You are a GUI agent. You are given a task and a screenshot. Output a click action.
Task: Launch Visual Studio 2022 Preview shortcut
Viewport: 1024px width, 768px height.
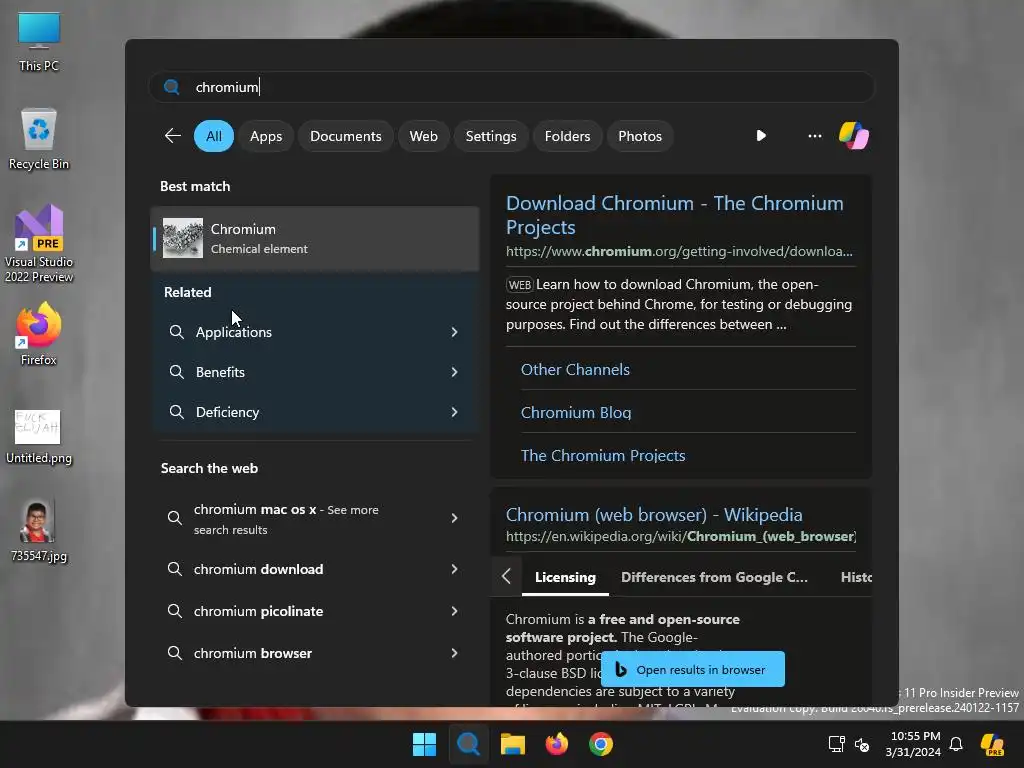(x=39, y=243)
